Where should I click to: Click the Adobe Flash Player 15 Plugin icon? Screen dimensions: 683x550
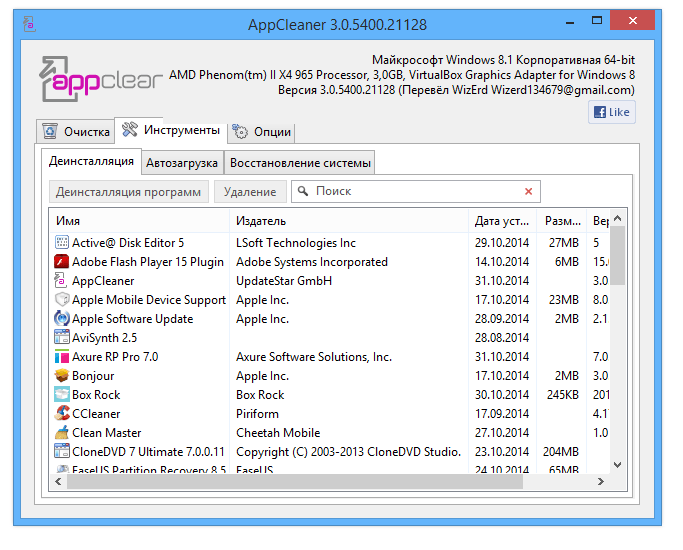62,261
